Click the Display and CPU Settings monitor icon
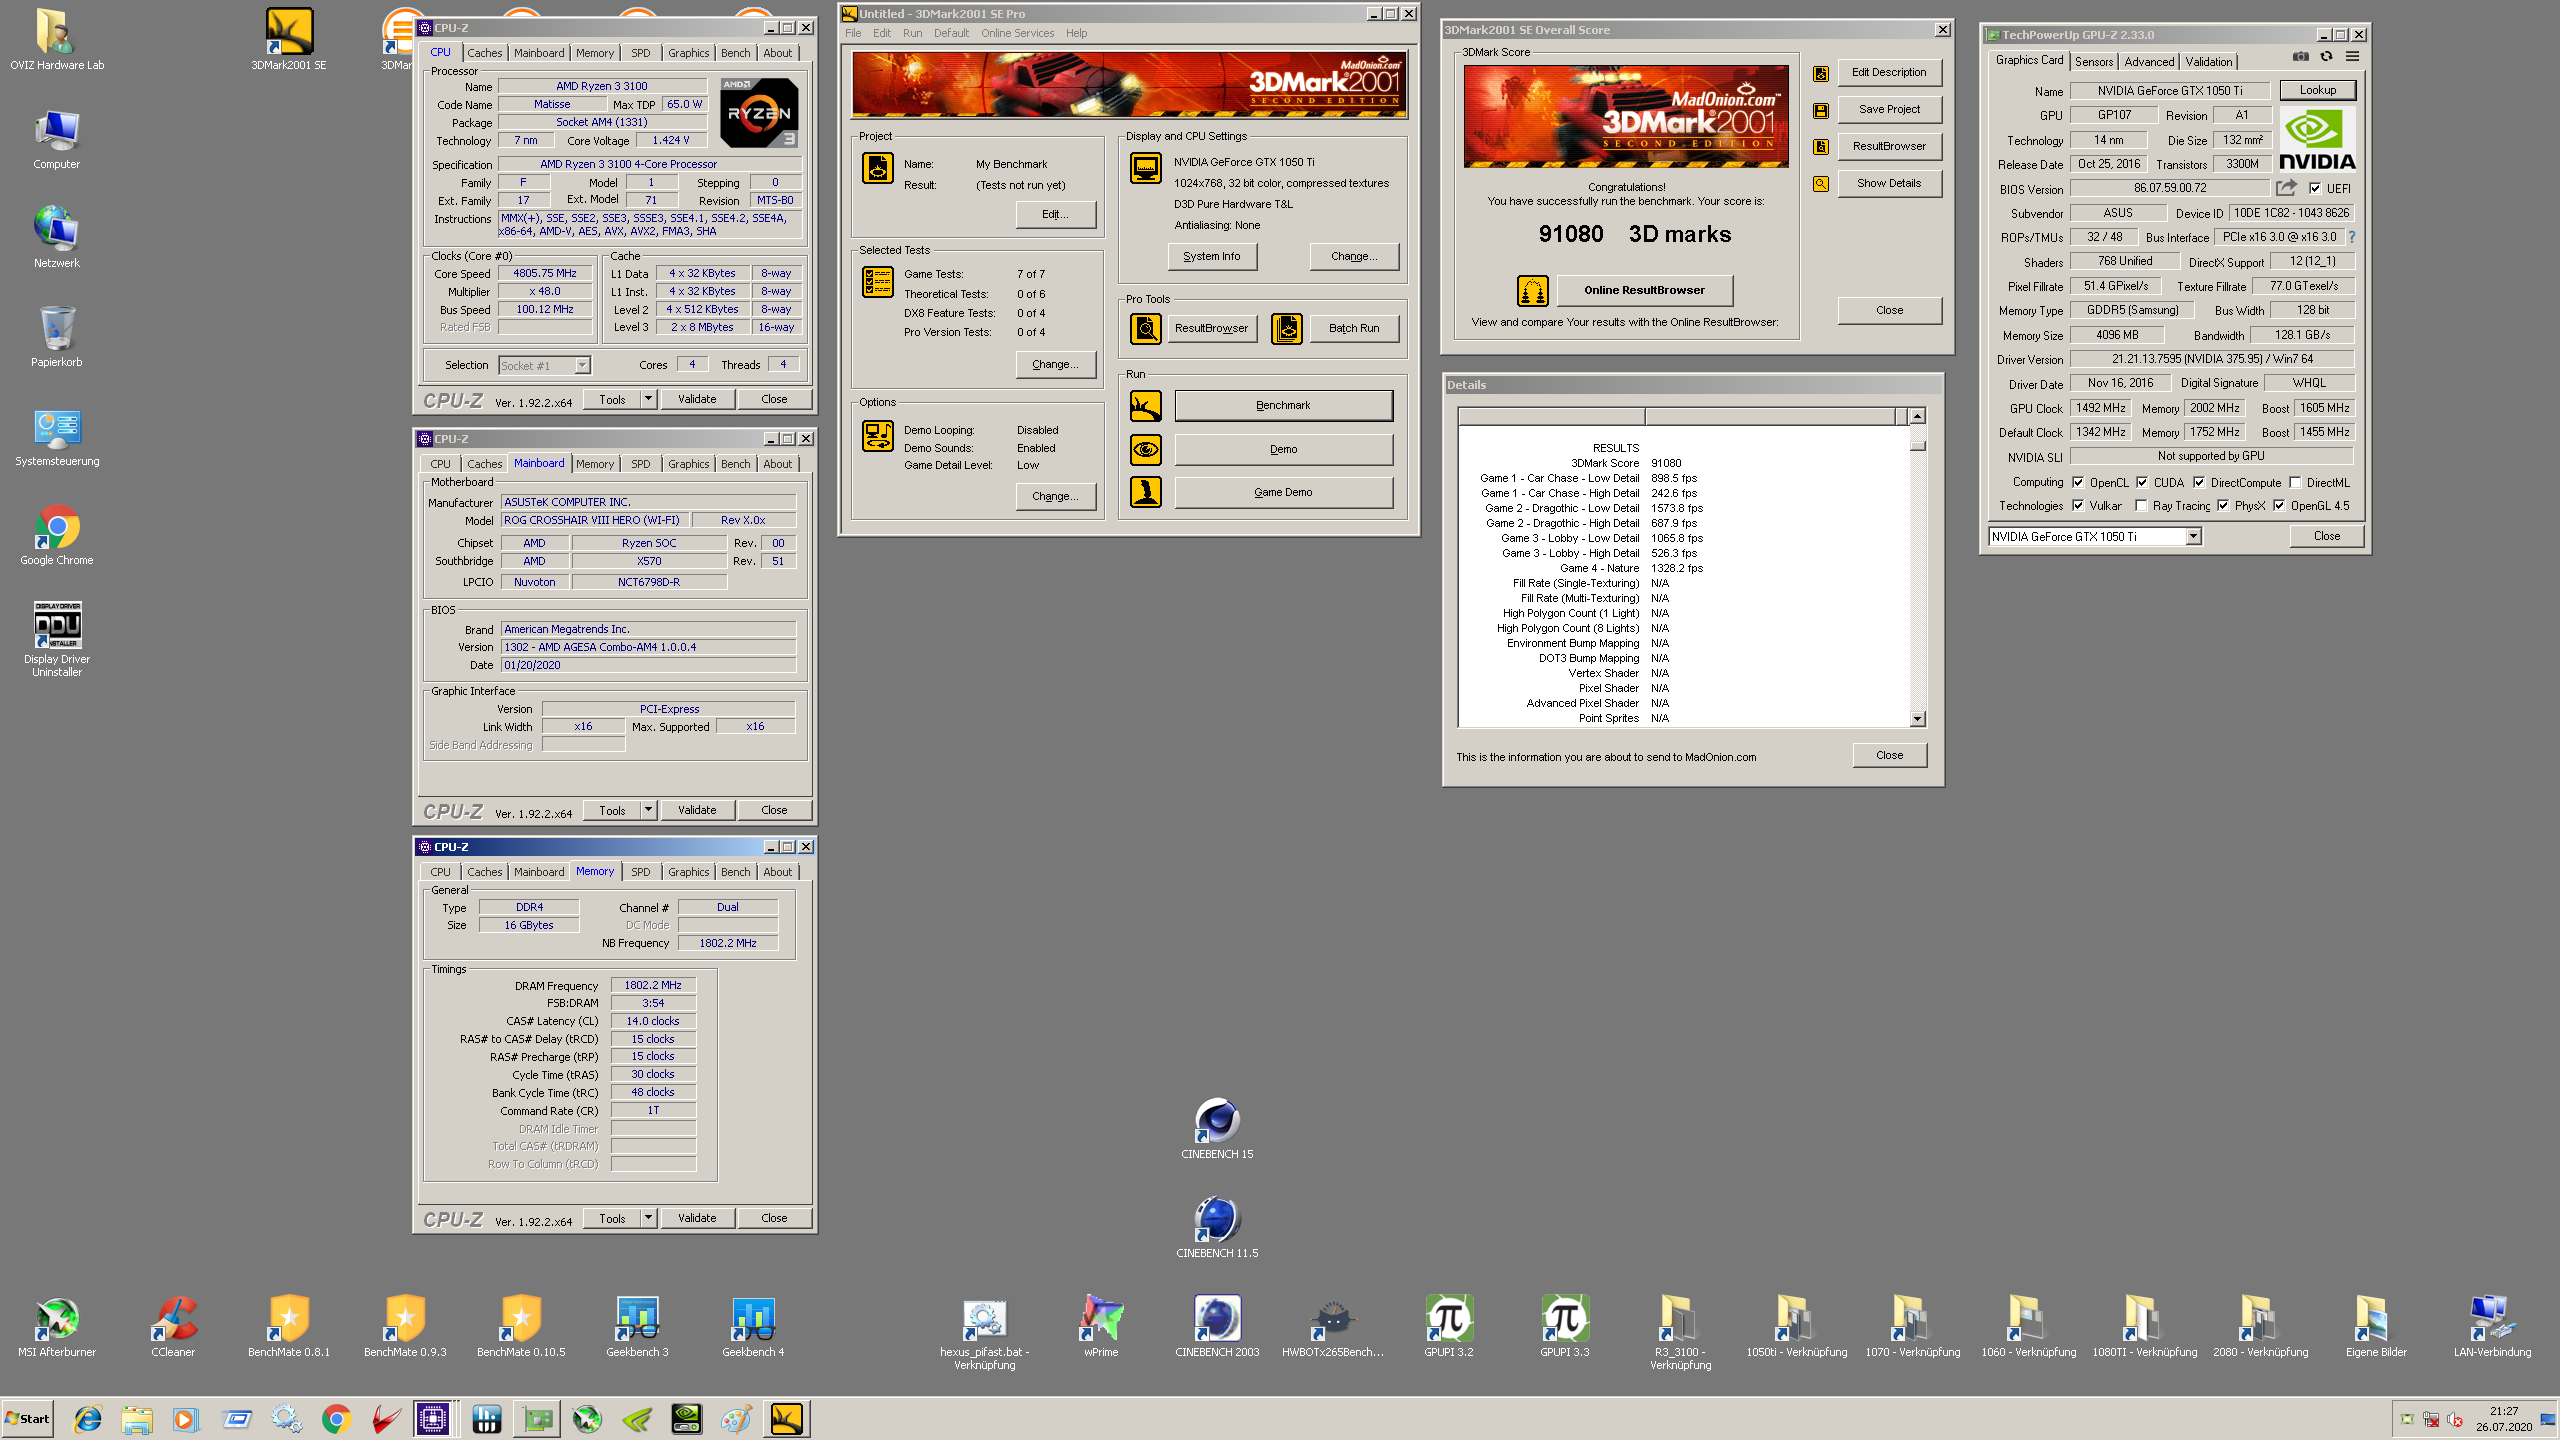 click(x=1146, y=168)
